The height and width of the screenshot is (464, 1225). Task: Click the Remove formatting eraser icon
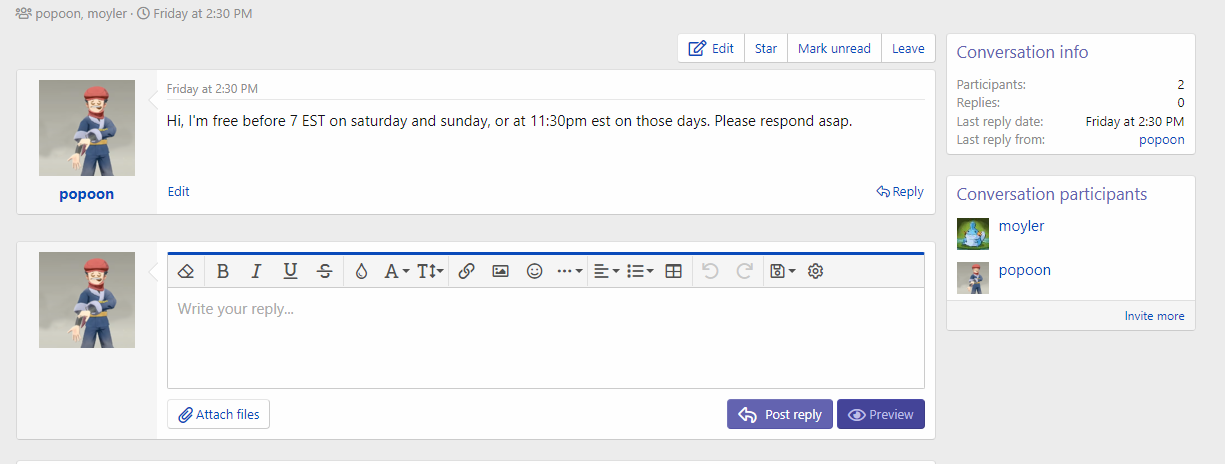186,271
